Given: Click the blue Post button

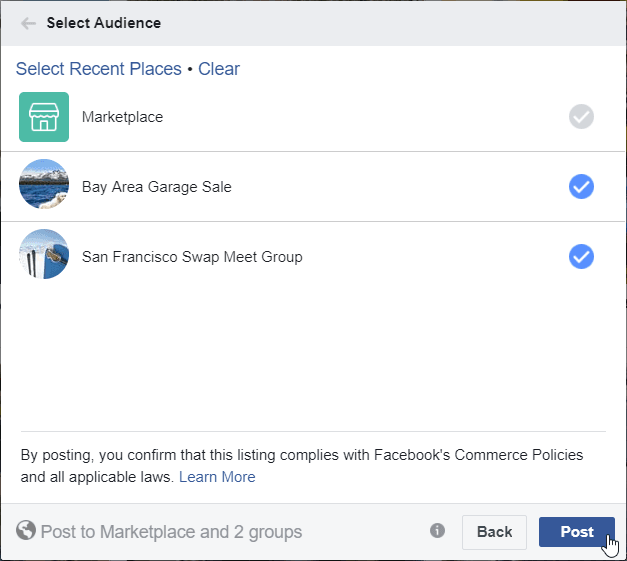Looking at the screenshot, I should (x=577, y=532).
